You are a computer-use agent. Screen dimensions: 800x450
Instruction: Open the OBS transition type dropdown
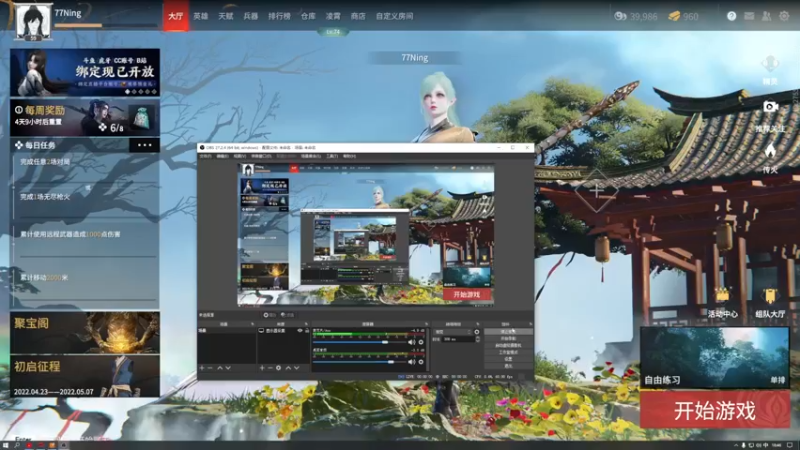click(453, 332)
